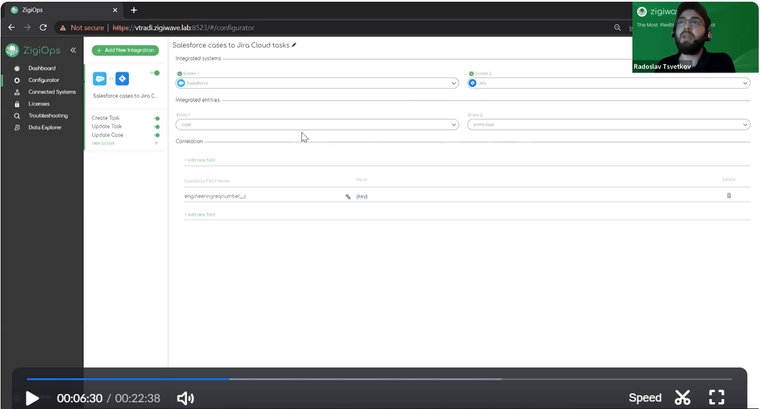
Task: Click the Data Explorer sidebar icon
Action: click(x=17, y=128)
